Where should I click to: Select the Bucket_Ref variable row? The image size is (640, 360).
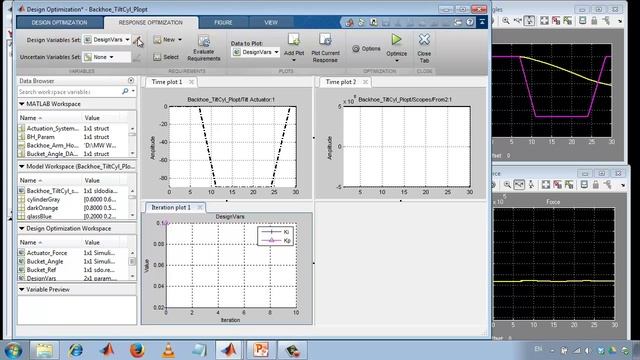(73, 270)
